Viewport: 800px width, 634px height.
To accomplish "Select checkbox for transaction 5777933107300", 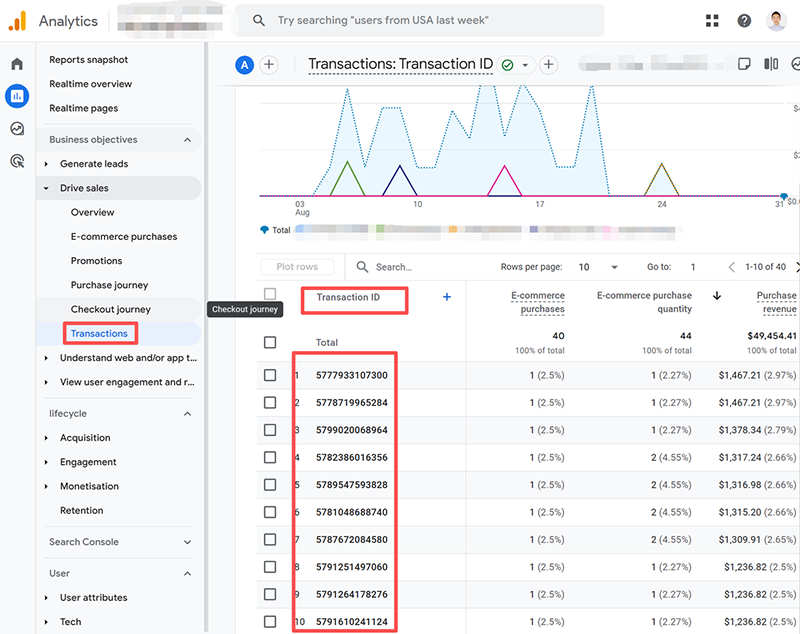I will (270, 375).
